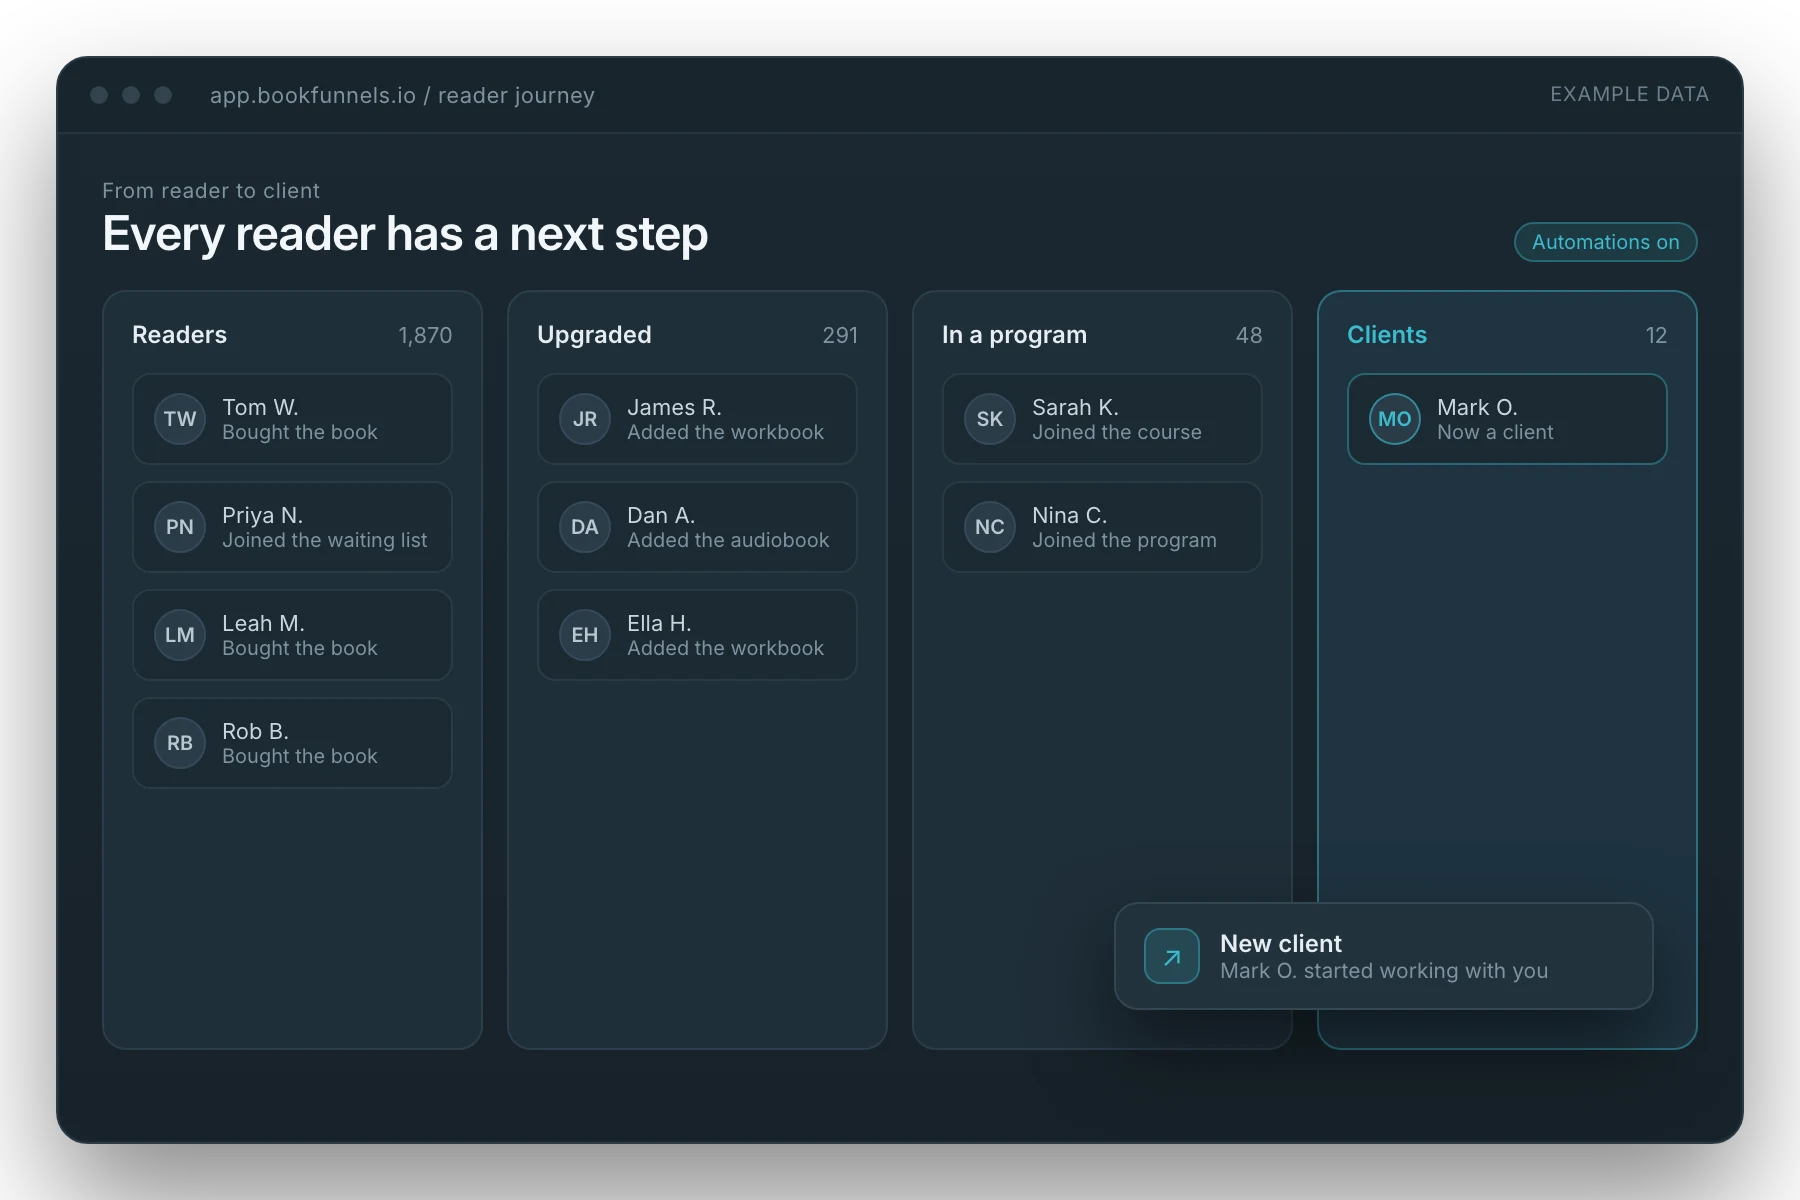This screenshot has height=1200, width=1800.
Task: Click 'Bought the book' under Rob B.
Action: (x=300, y=756)
